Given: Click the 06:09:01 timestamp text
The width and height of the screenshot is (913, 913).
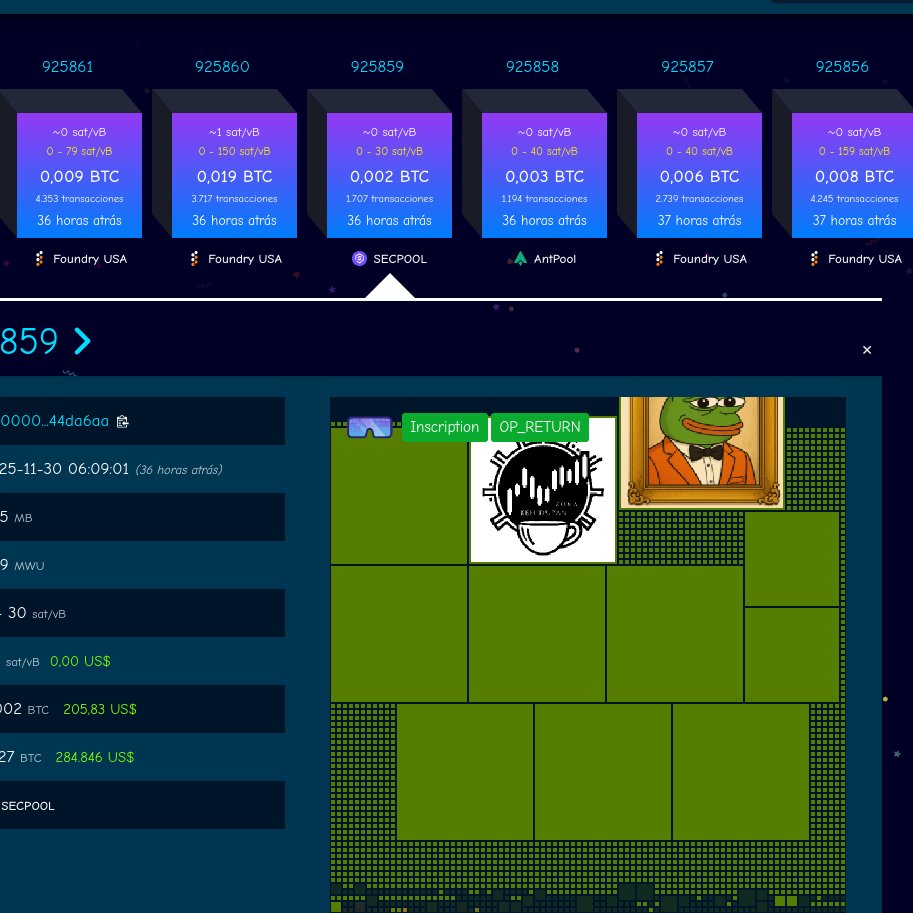Looking at the screenshot, I should point(98,469).
